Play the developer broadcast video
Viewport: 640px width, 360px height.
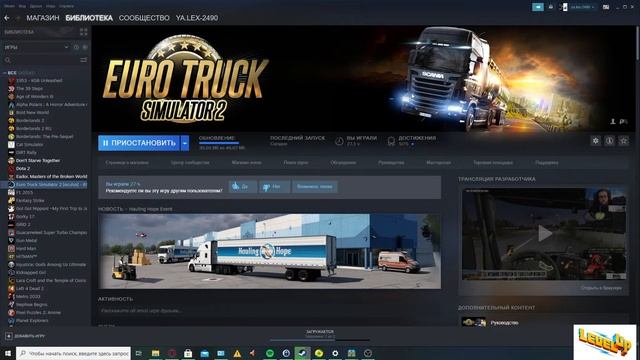[x=544, y=234]
